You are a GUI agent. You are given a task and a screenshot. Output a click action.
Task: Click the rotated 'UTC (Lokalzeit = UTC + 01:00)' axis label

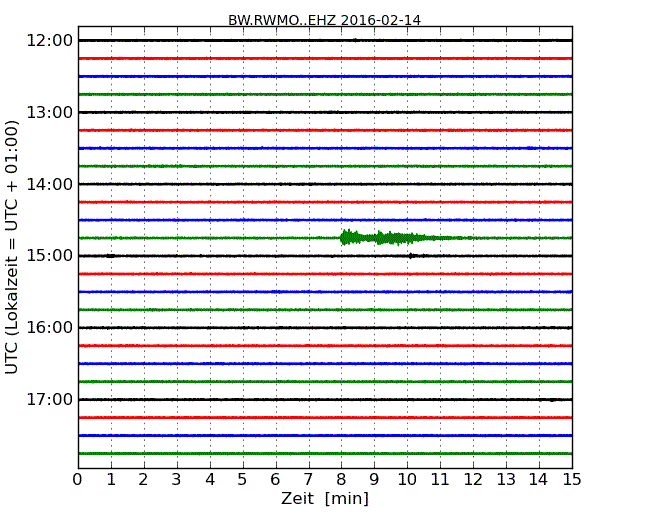tap(12, 247)
